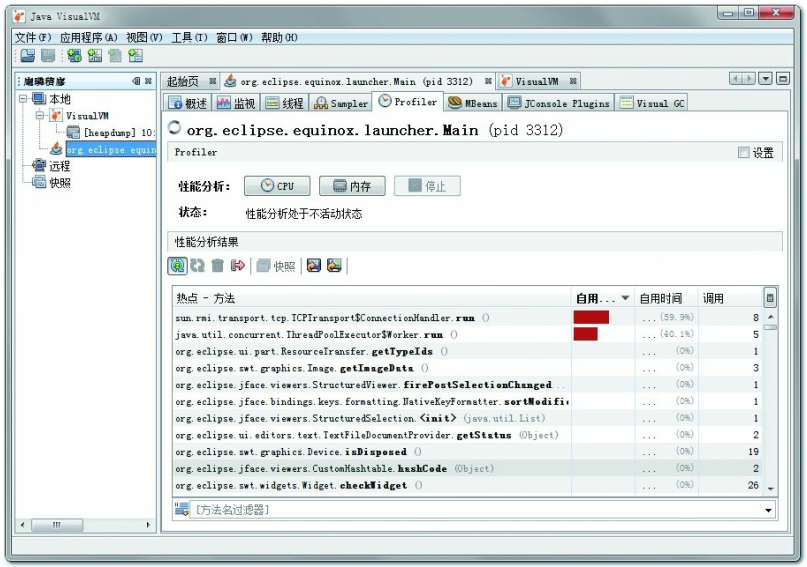Collapse the 本地 tree node
The image size is (807, 567).
pos(23,98)
